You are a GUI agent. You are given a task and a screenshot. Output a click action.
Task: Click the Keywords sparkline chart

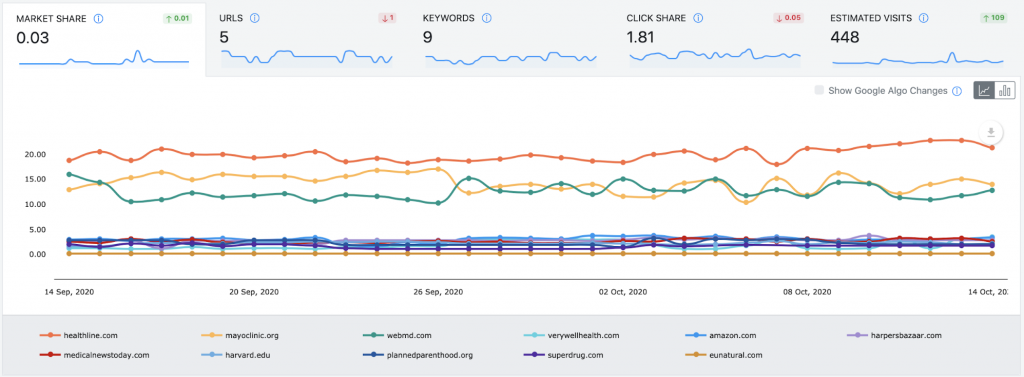pyautogui.click(x=511, y=59)
